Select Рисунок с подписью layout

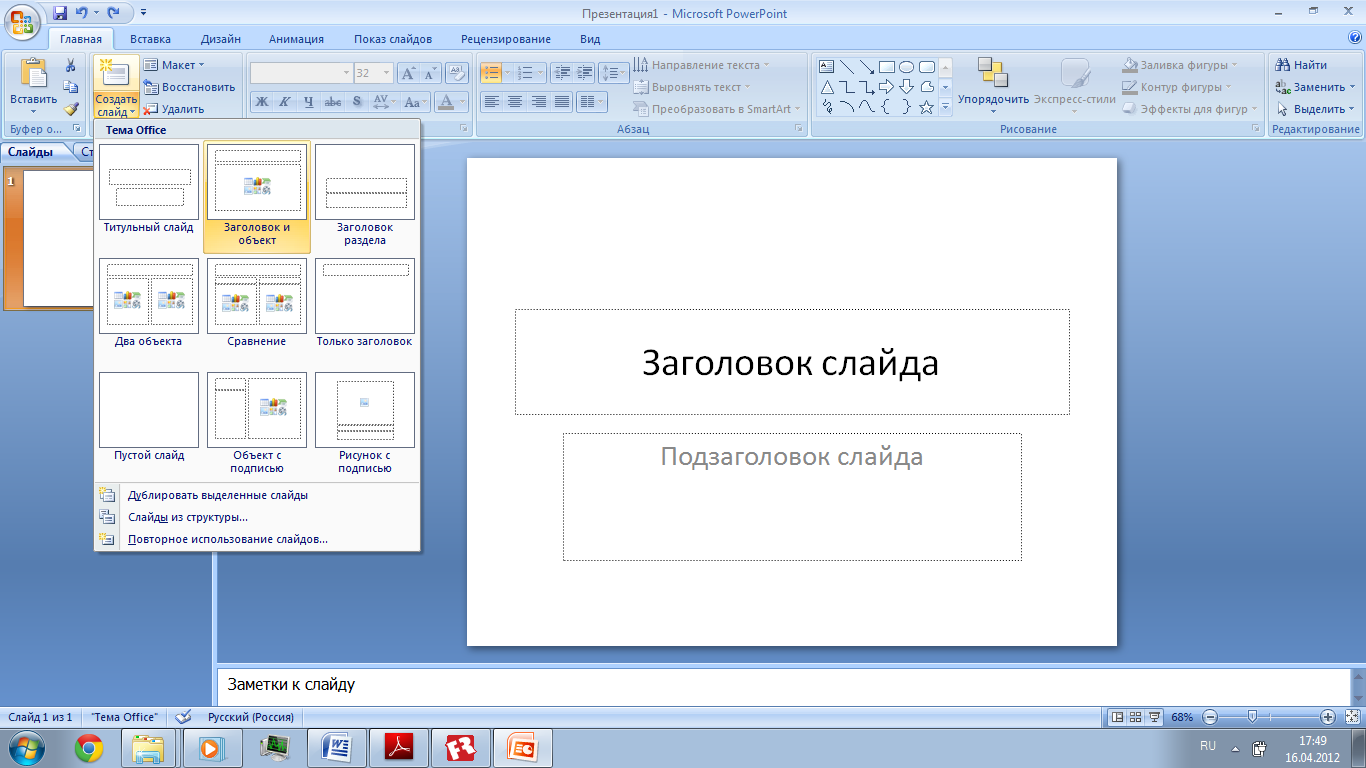point(365,424)
